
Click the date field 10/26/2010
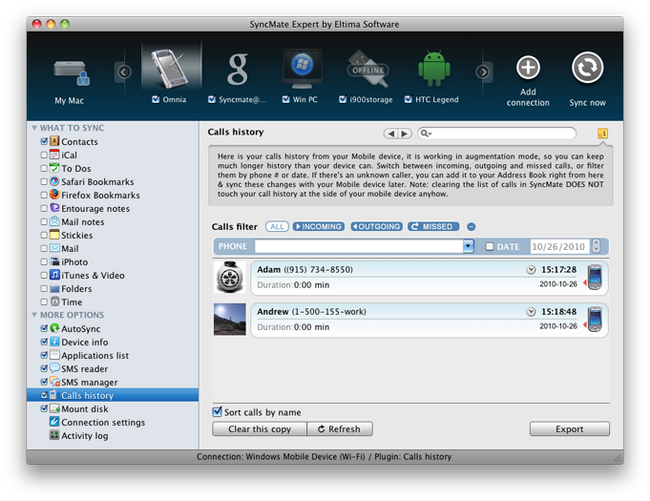pos(559,247)
